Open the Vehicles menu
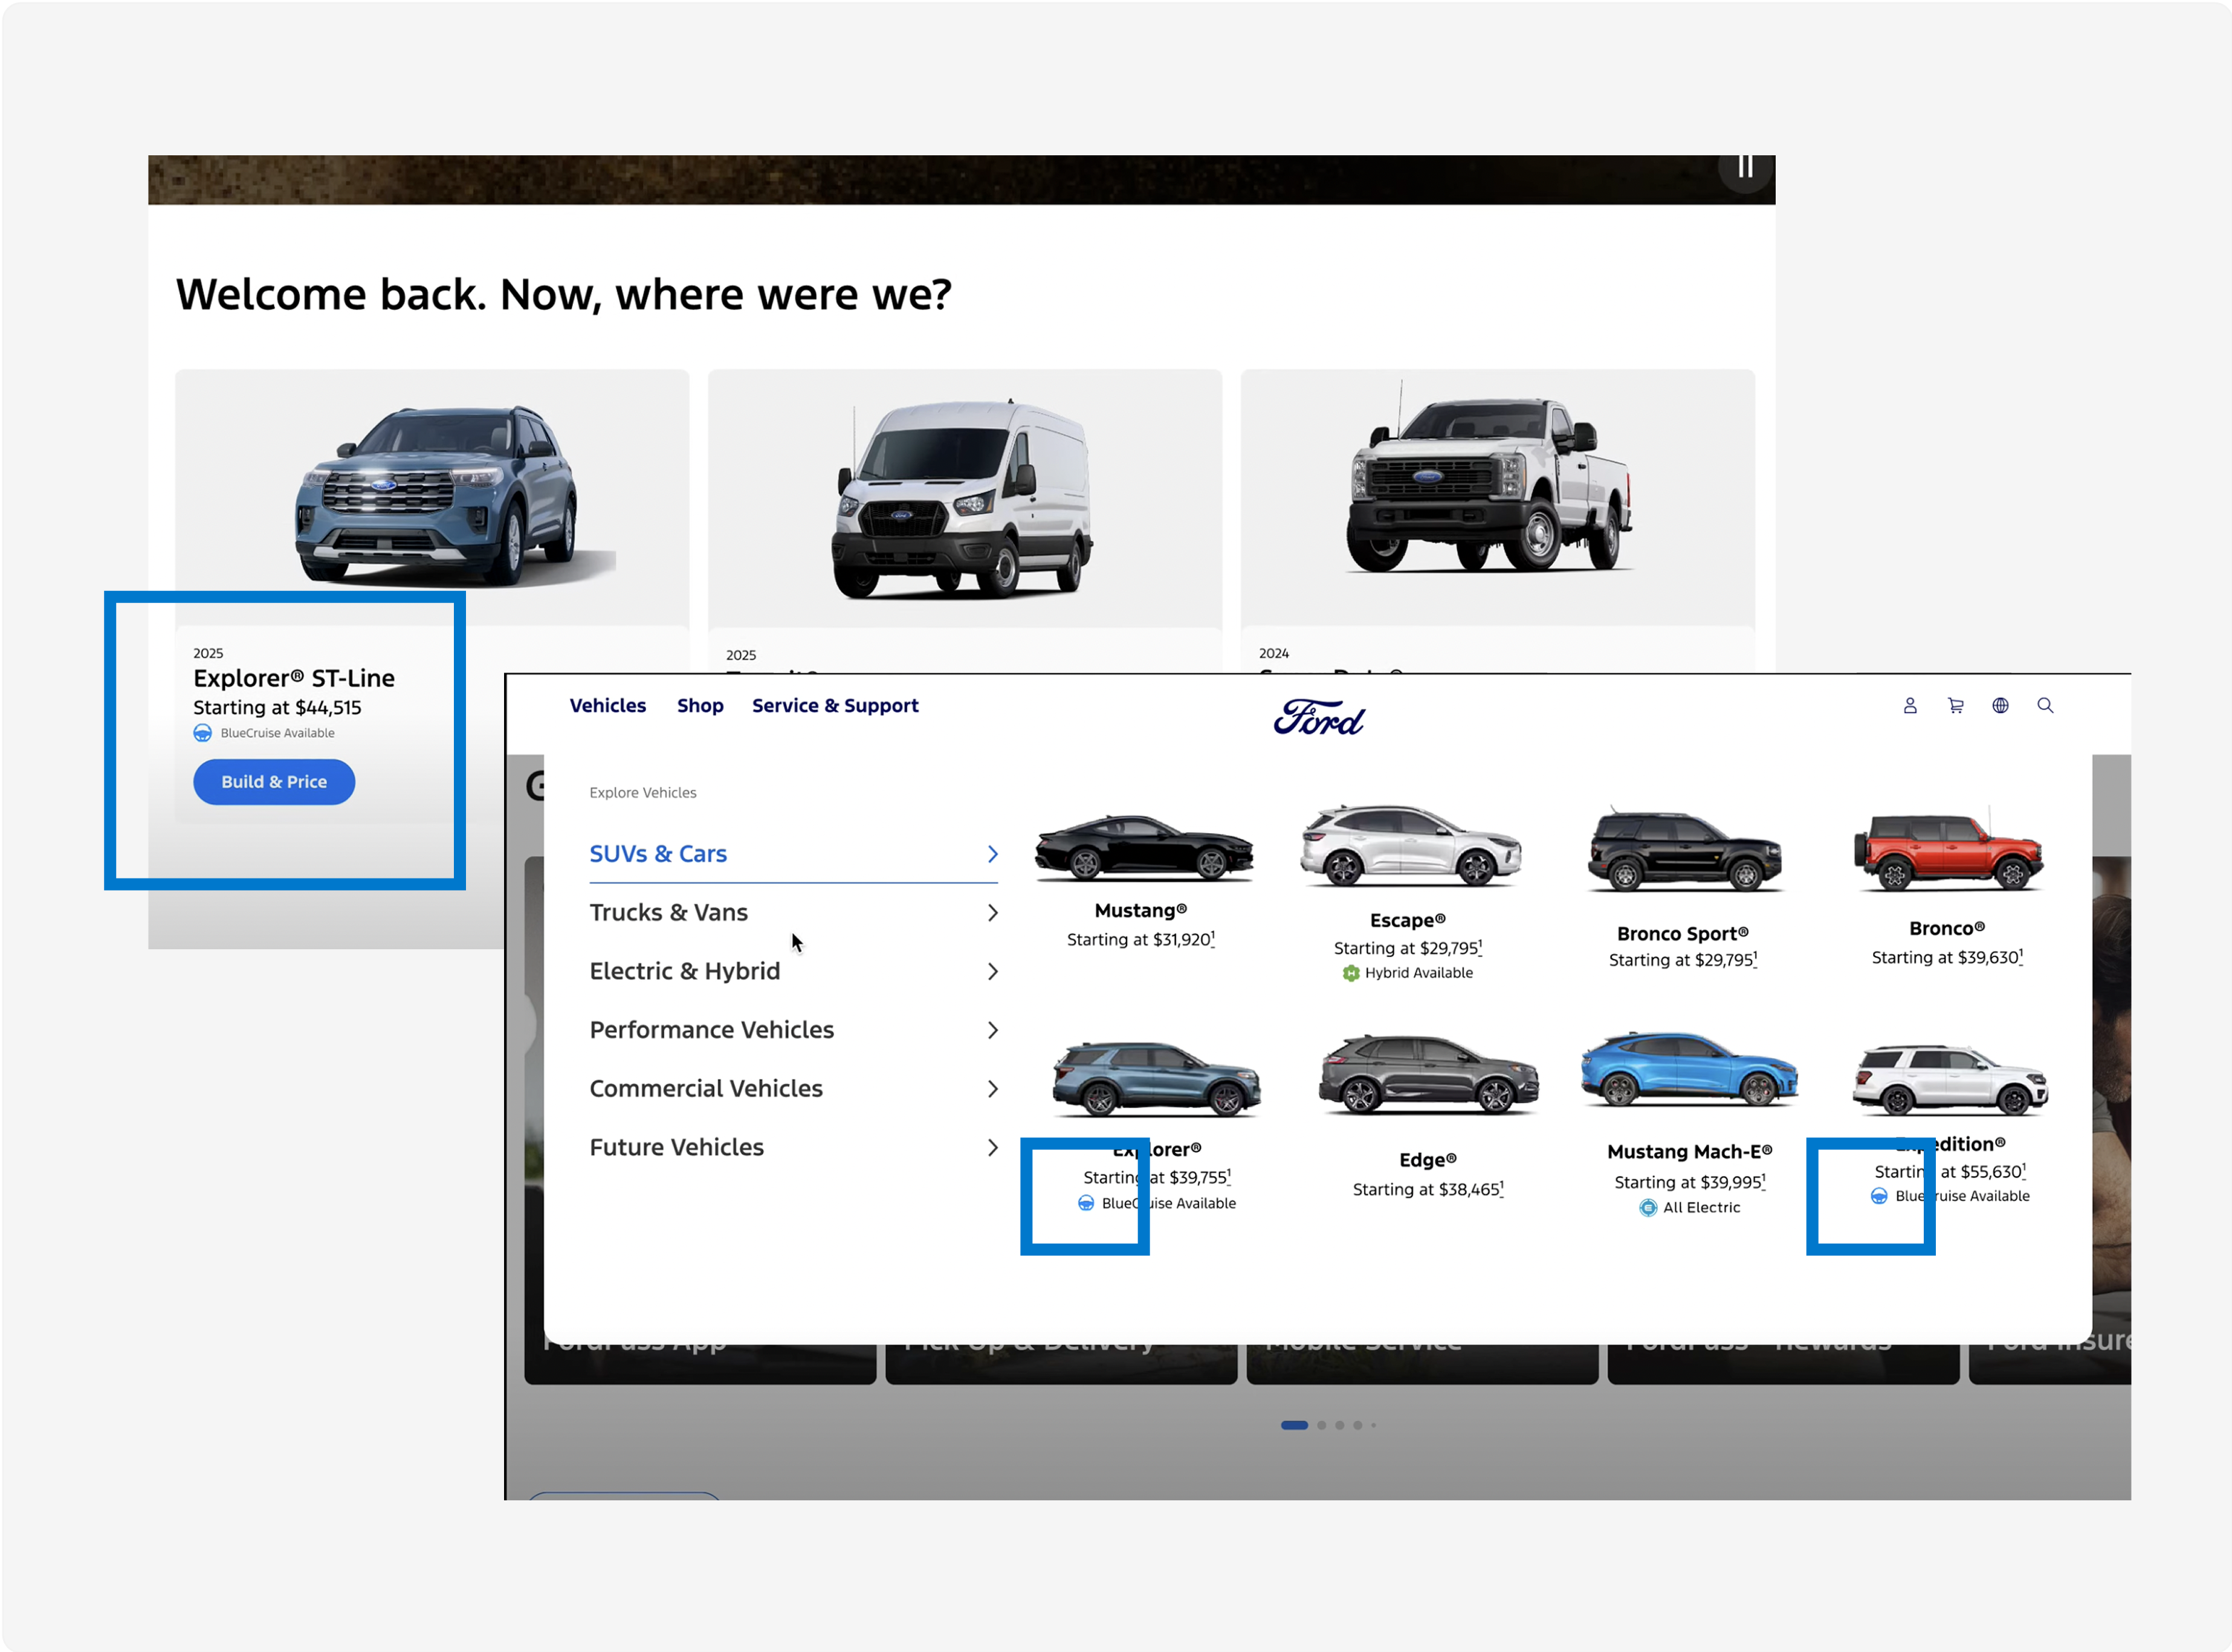 click(608, 706)
